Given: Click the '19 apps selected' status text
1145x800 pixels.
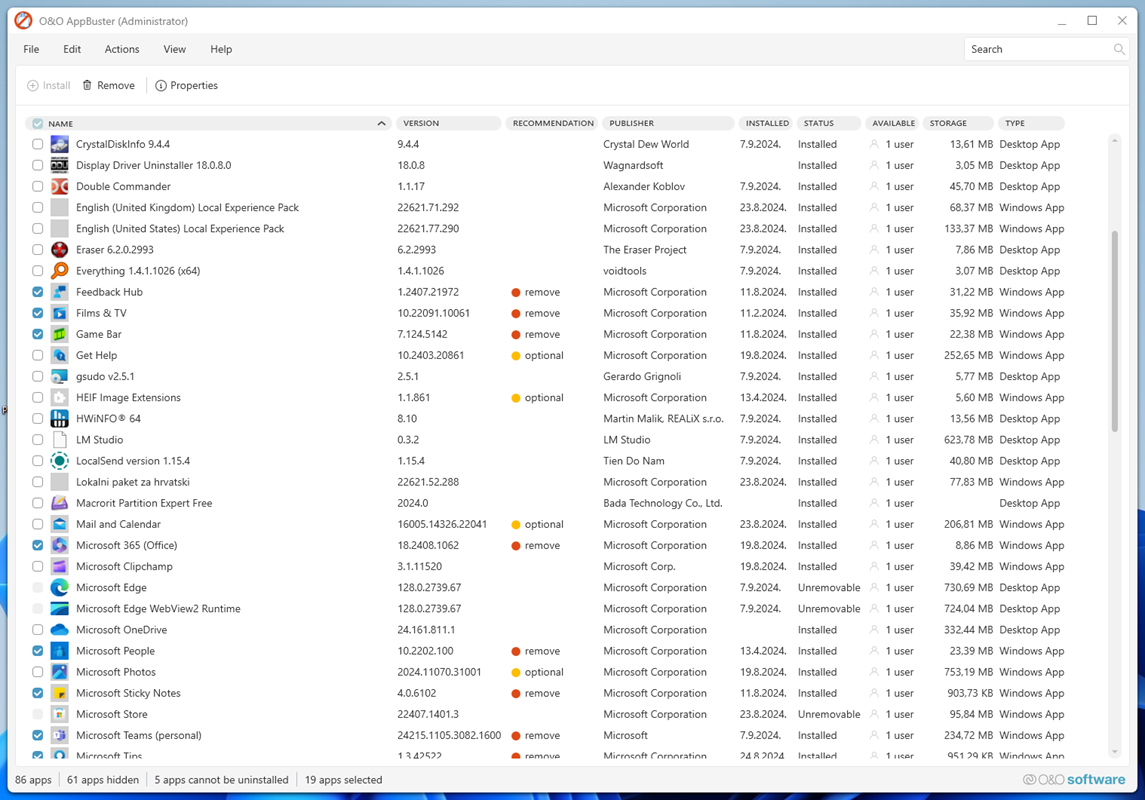Looking at the screenshot, I should point(343,780).
